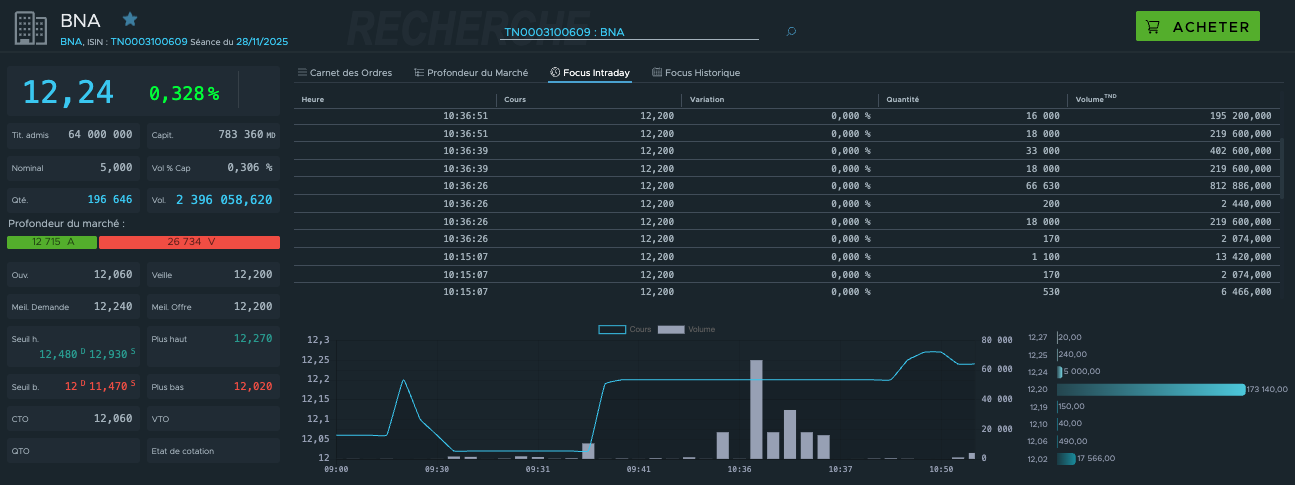Click the stock search input field
This screenshot has width=1295, height=485.
pyautogui.click(x=629, y=32)
